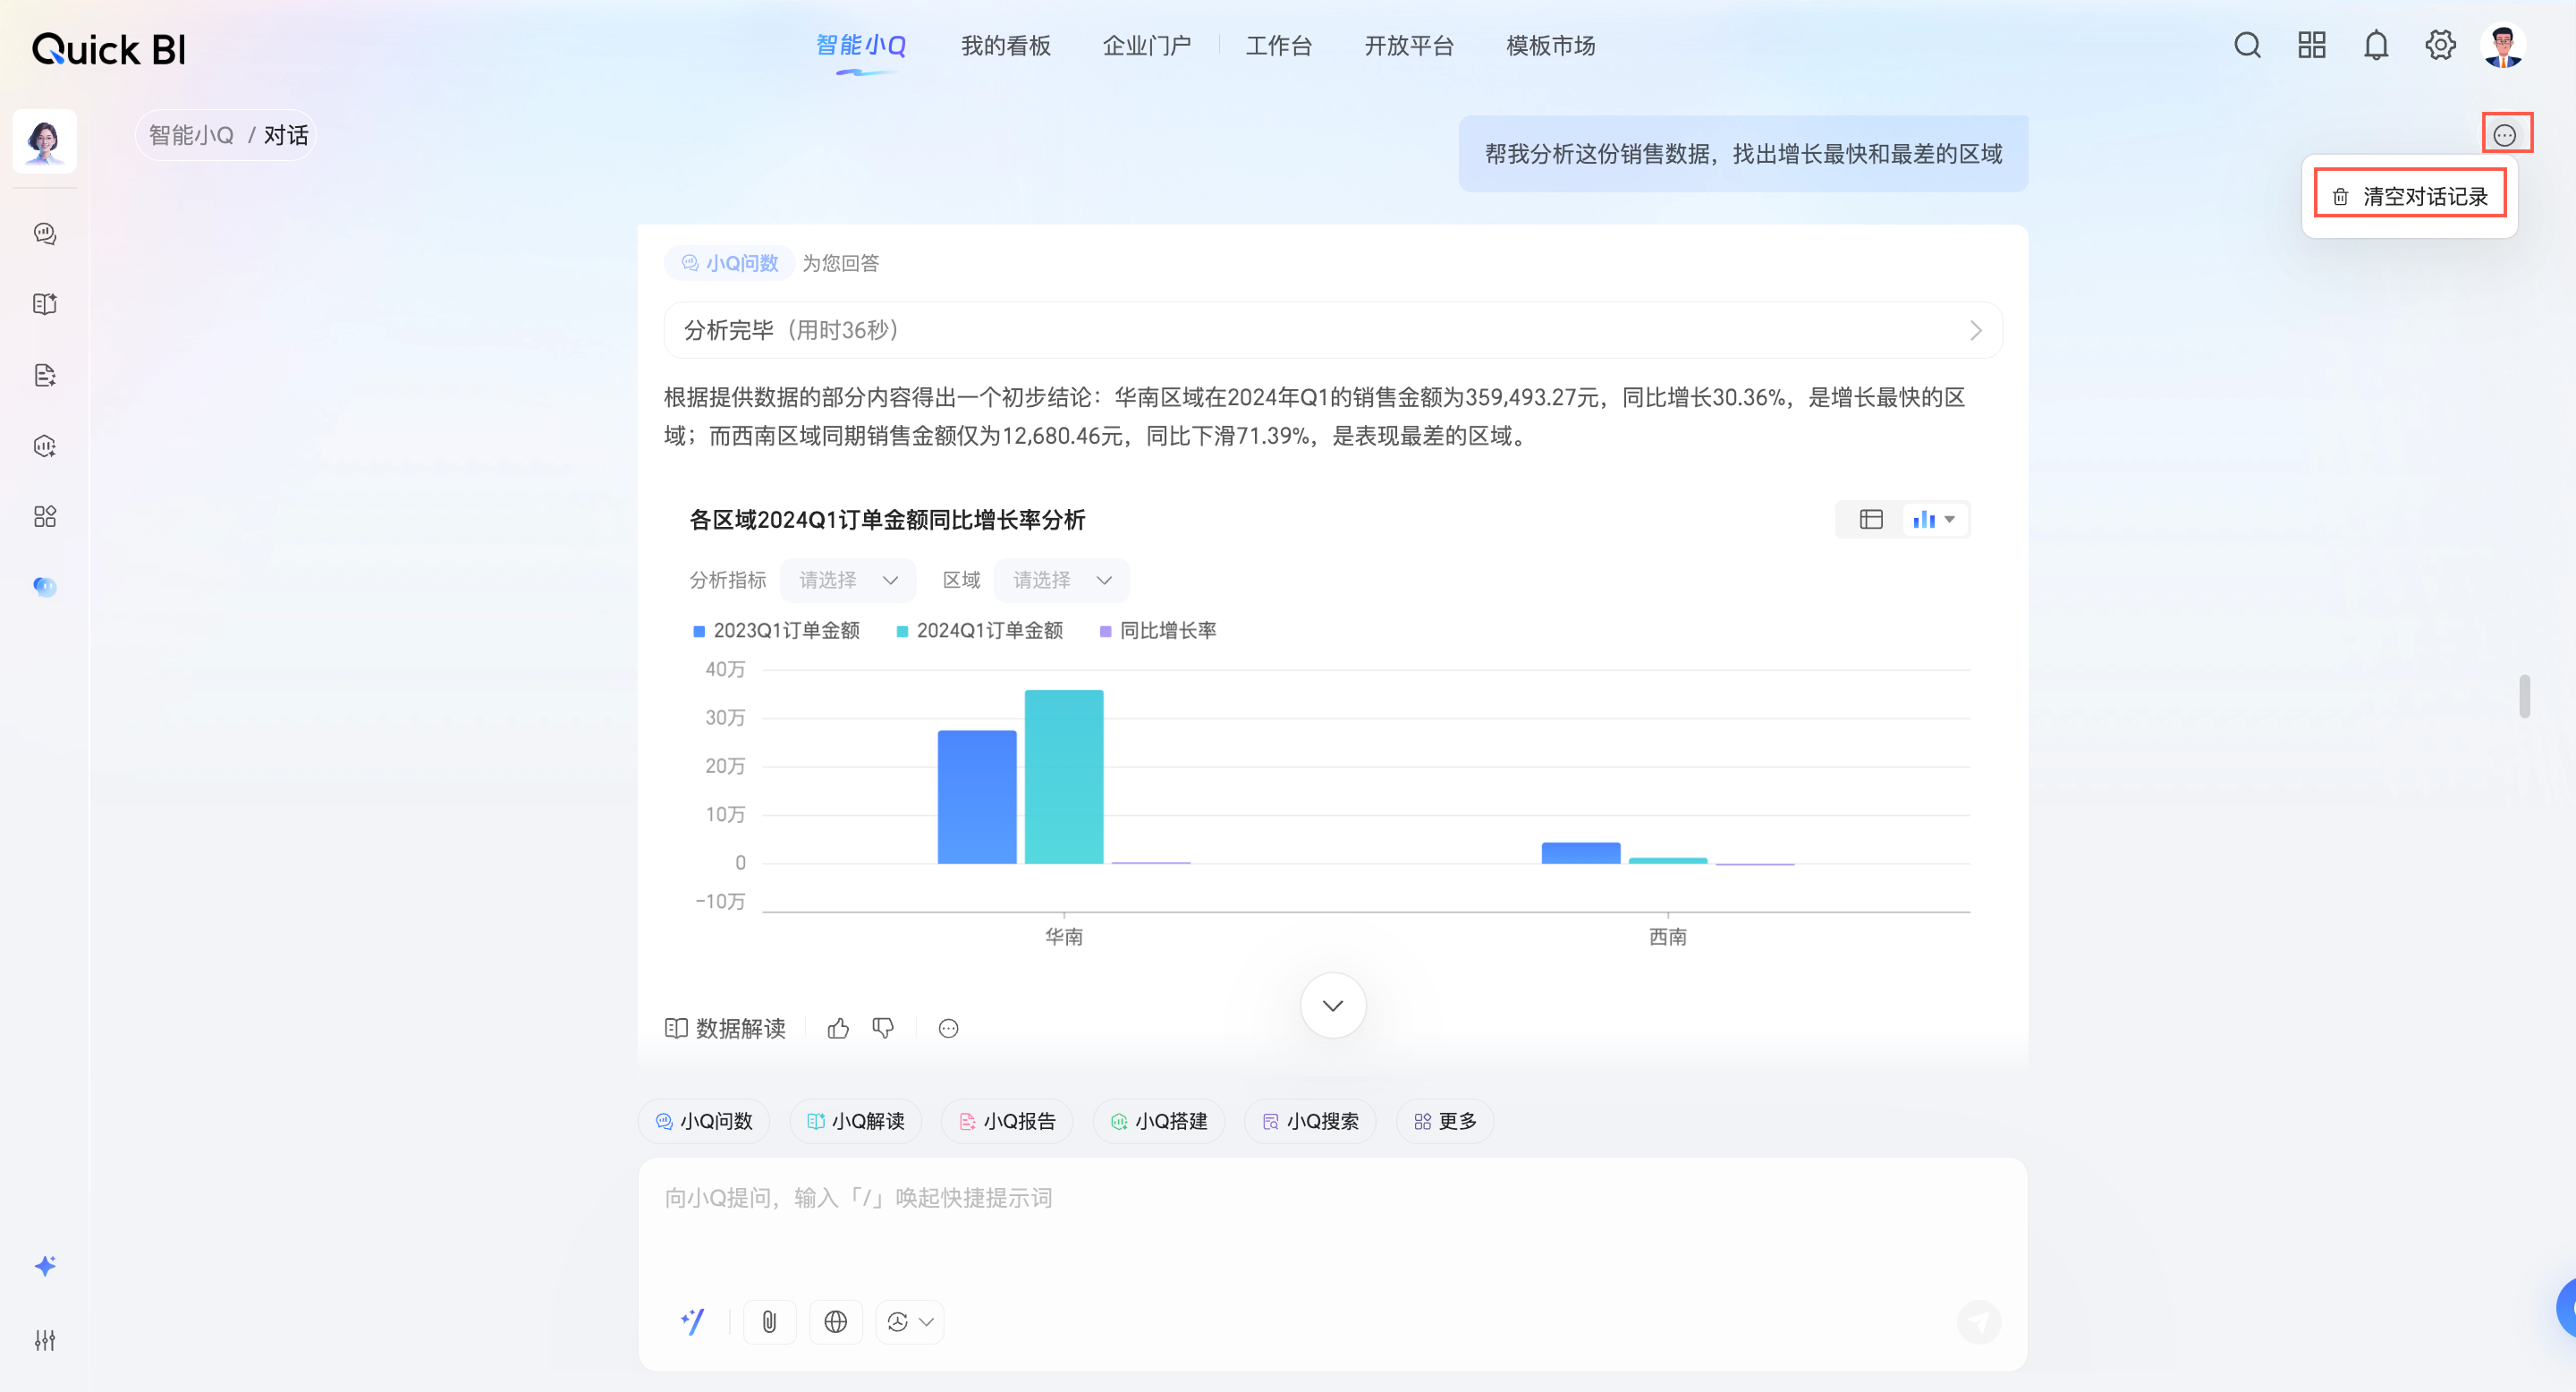This screenshot has height=1392, width=2576.
Task: Open the apps grid icon in top bar
Action: coord(2311,46)
